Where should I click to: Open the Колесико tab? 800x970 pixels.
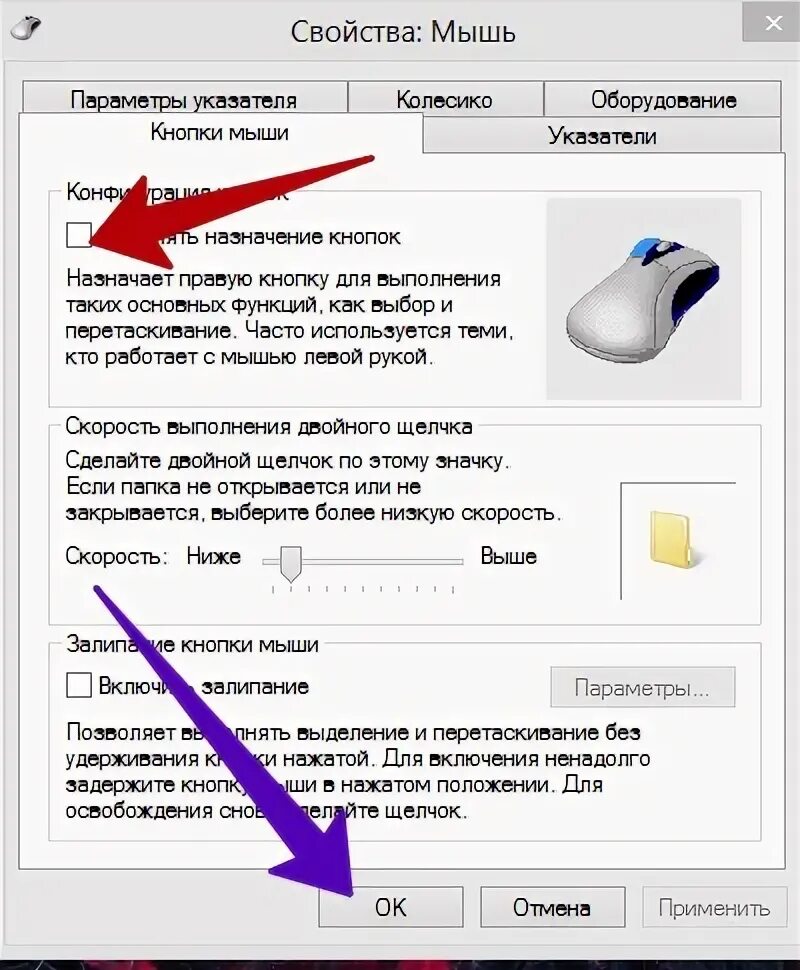pyautogui.click(x=445, y=99)
